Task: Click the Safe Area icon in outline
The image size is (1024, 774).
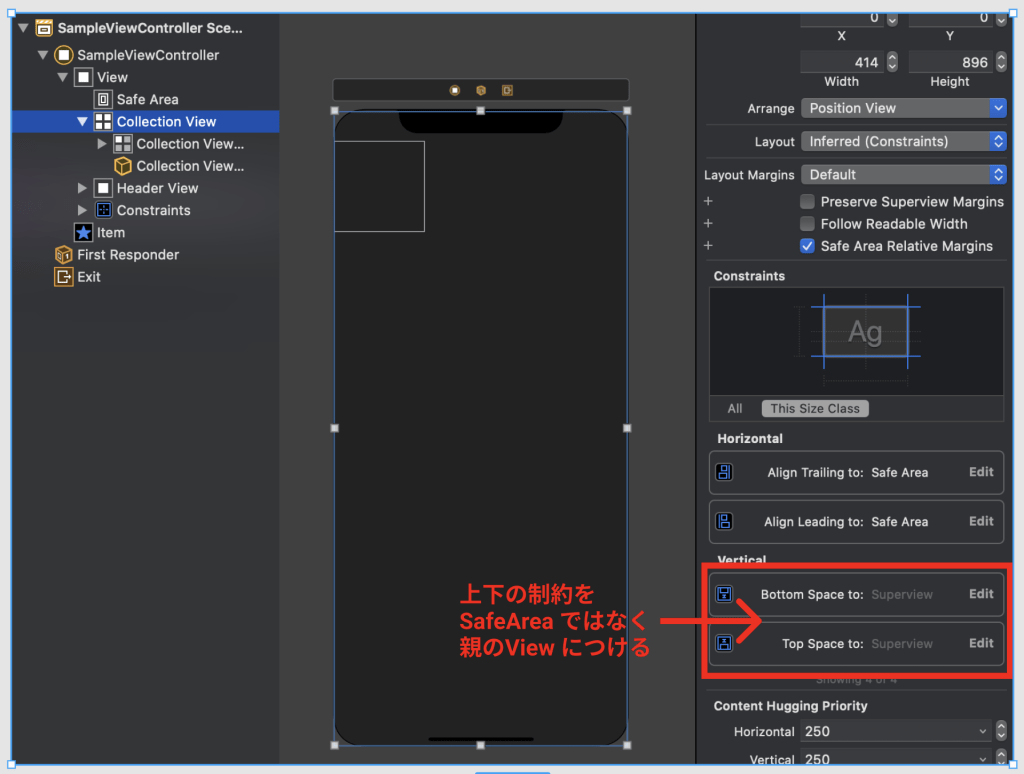Action: pos(103,99)
